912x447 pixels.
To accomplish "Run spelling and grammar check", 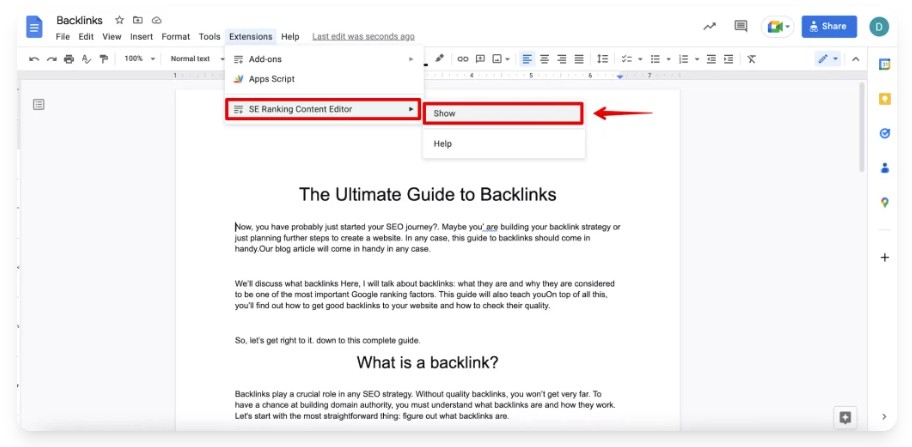I will (87, 59).
